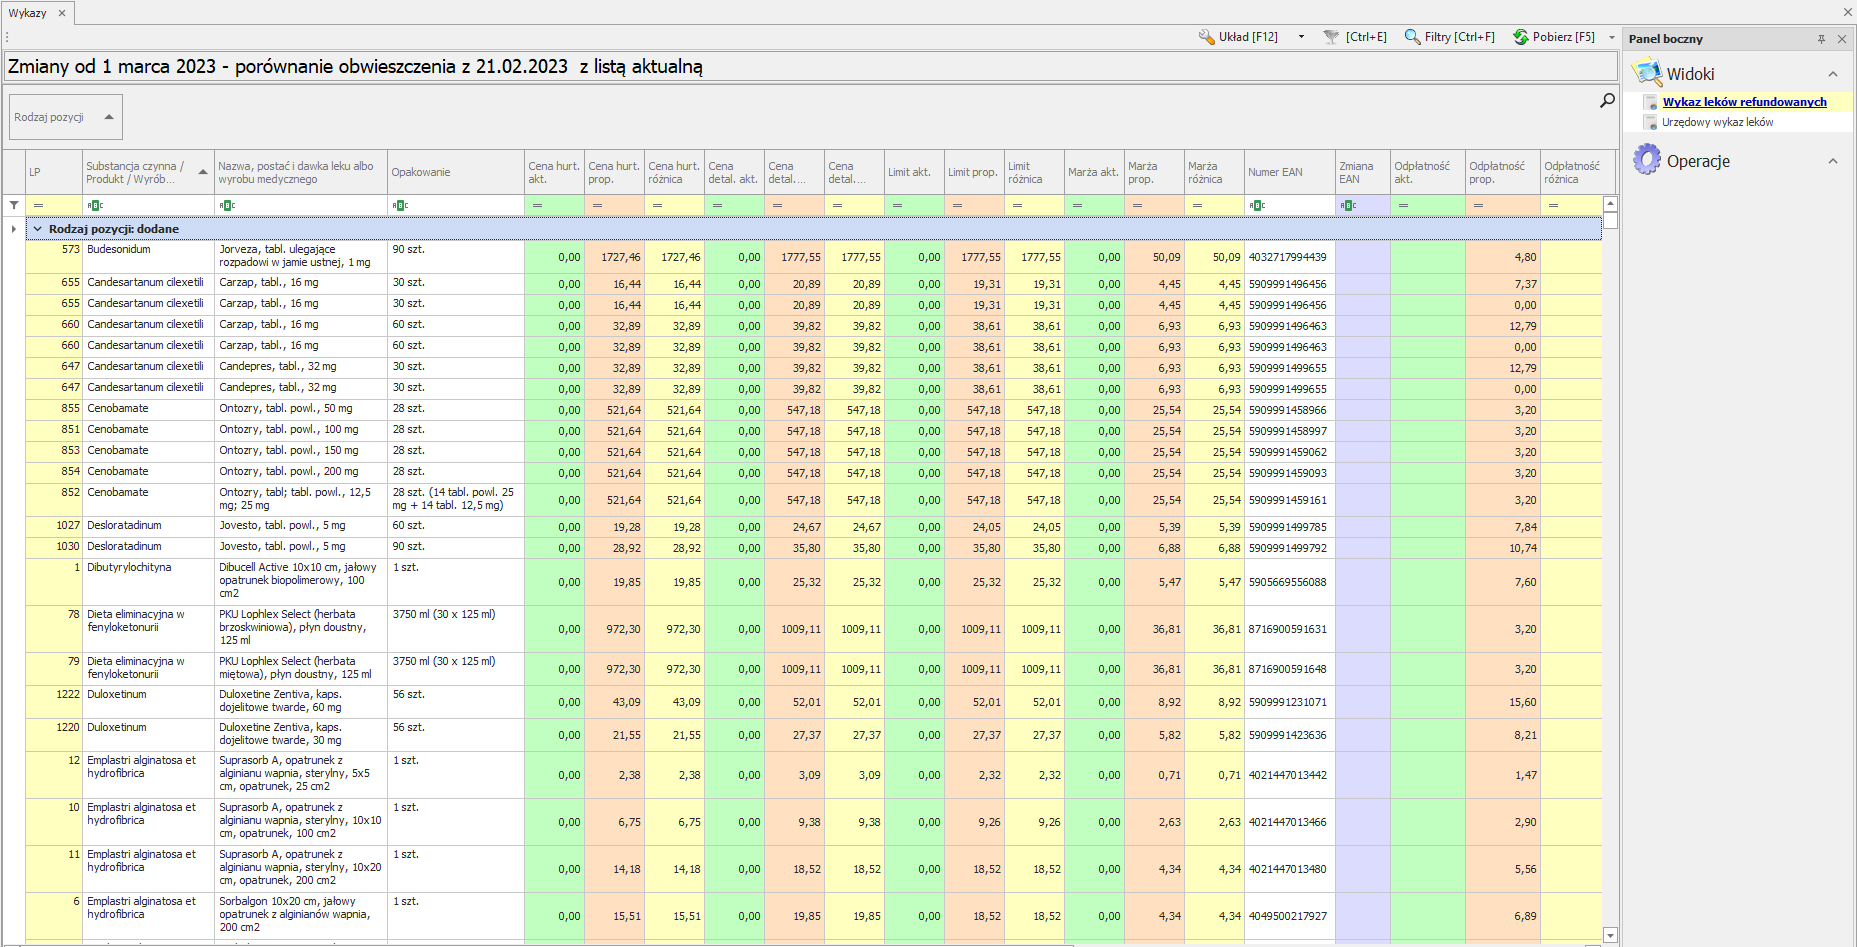The height and width of the screenshot is (947, 1857).
Task: Select the Wykazy tab
Action: pyautogui.click(x=27, y=13)
